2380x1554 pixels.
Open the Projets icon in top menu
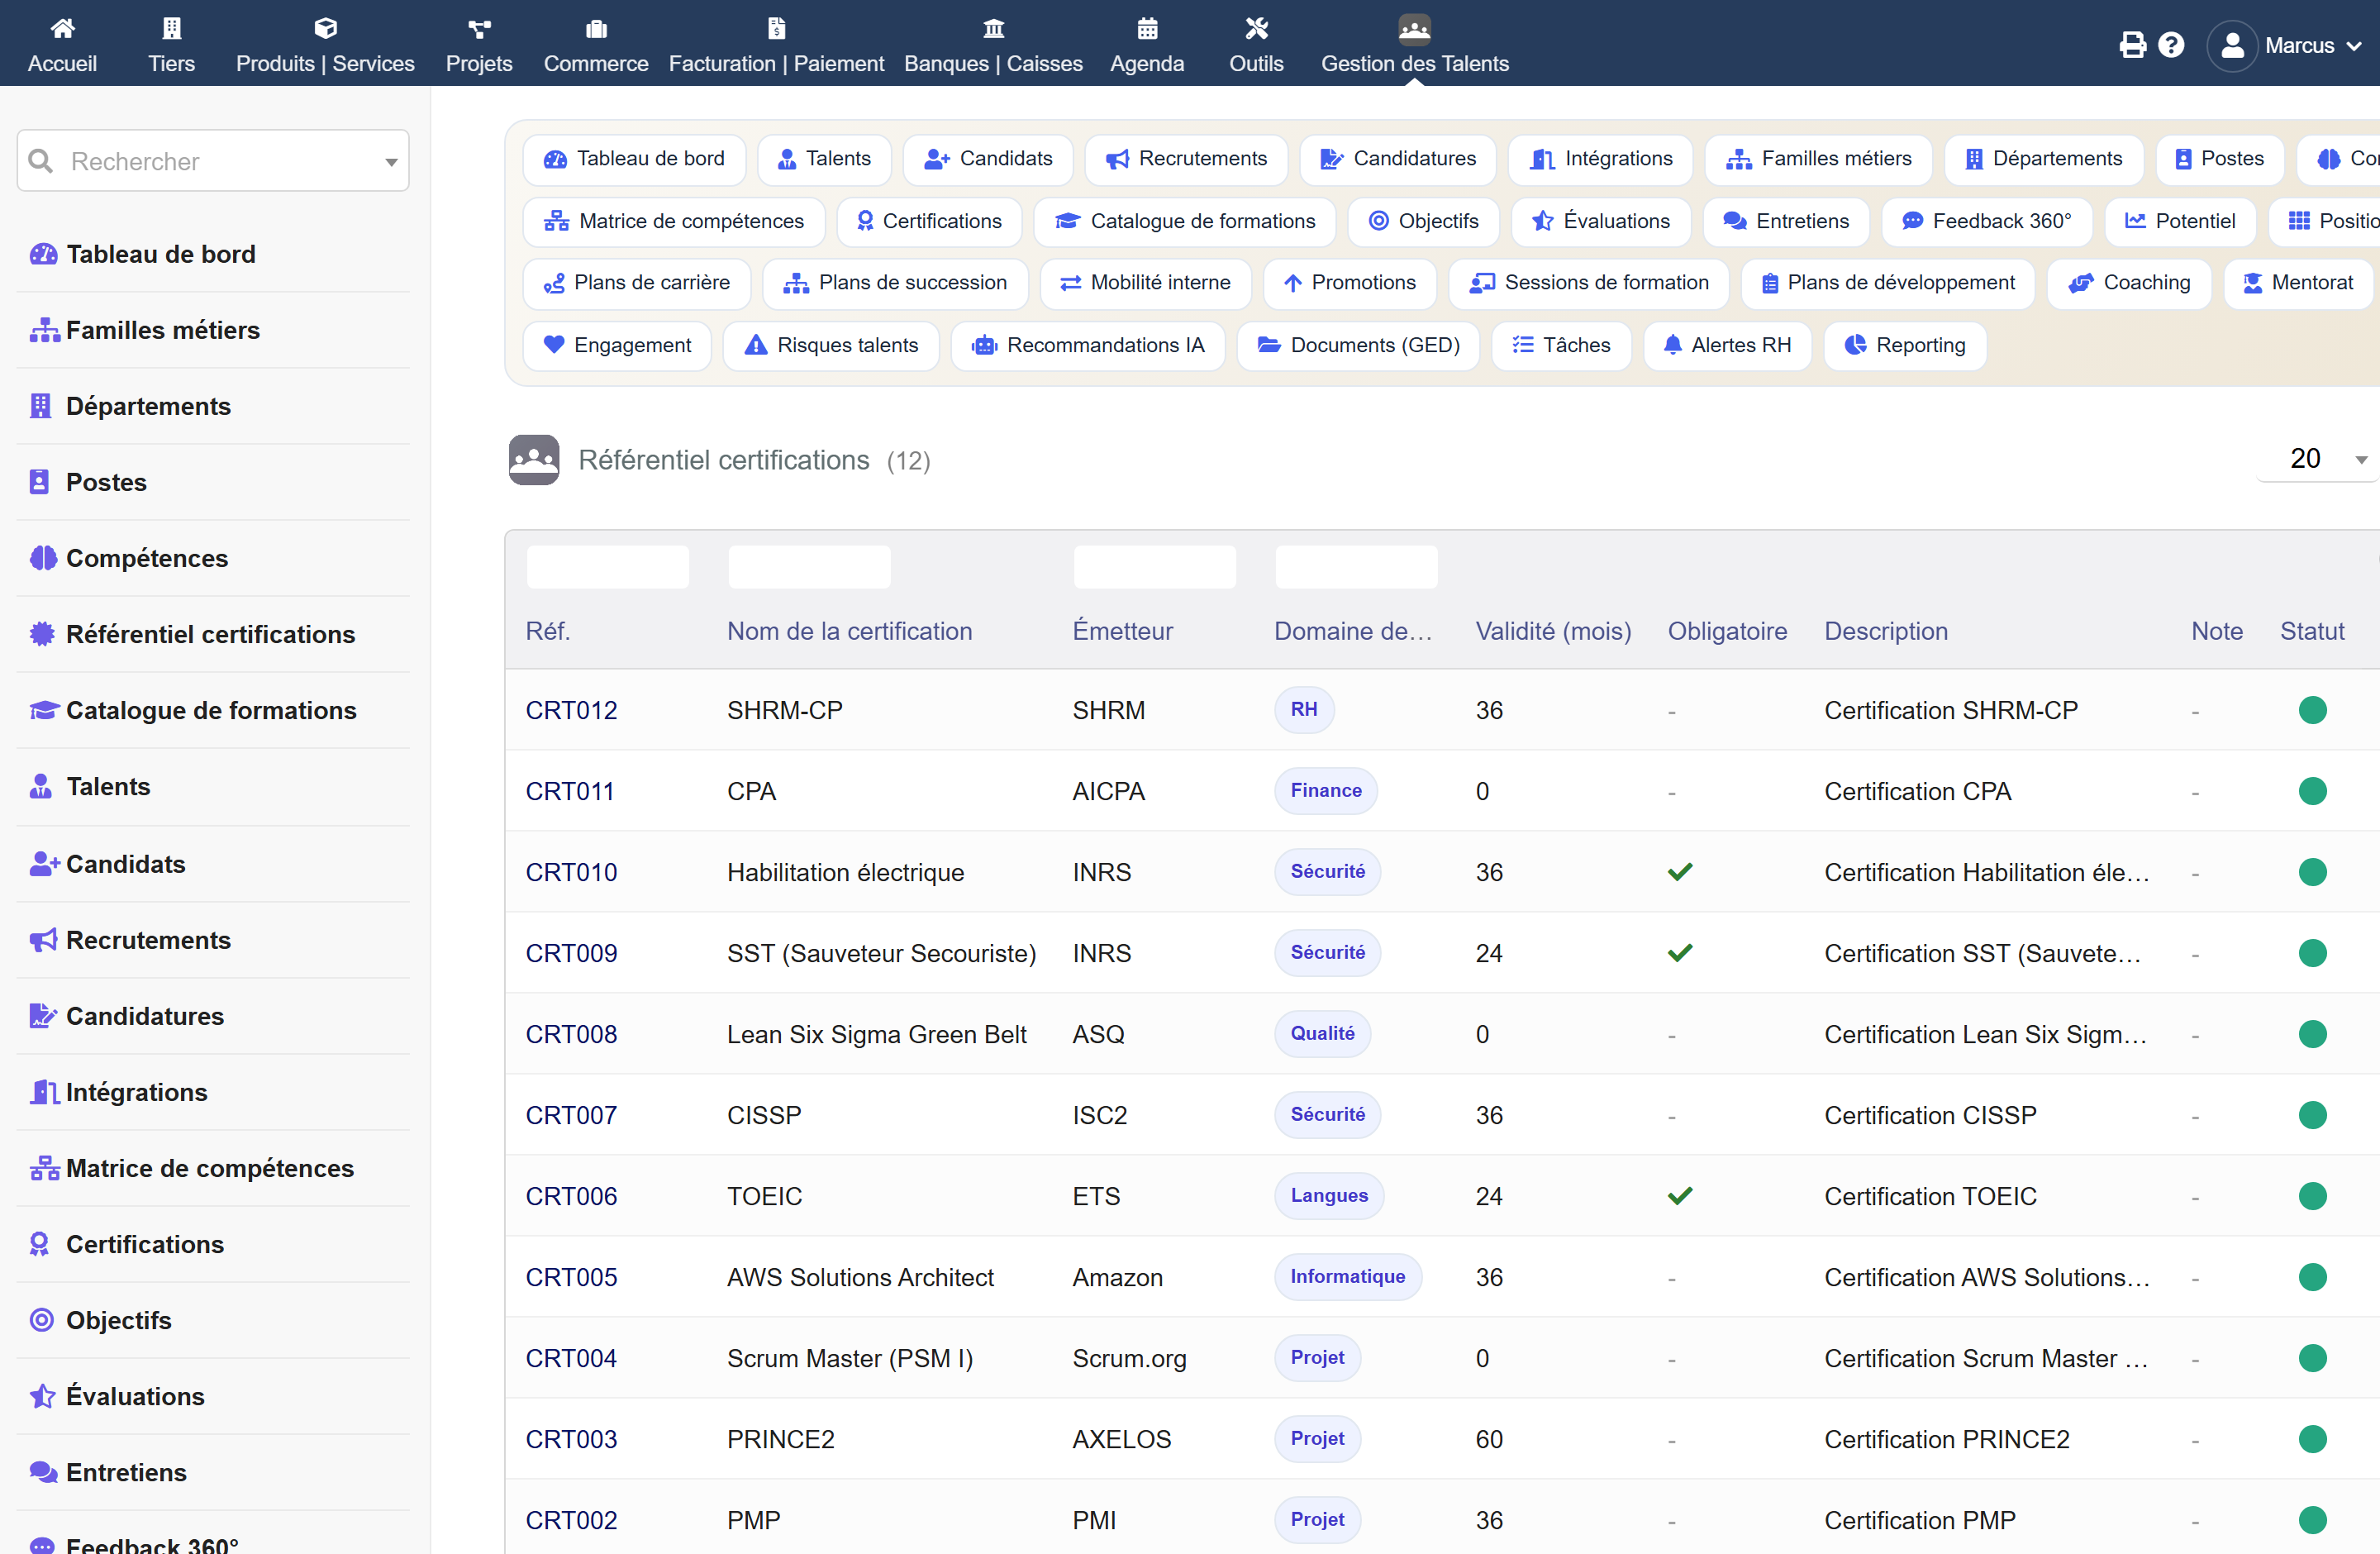pyautogui.click(x=479, y=28)
